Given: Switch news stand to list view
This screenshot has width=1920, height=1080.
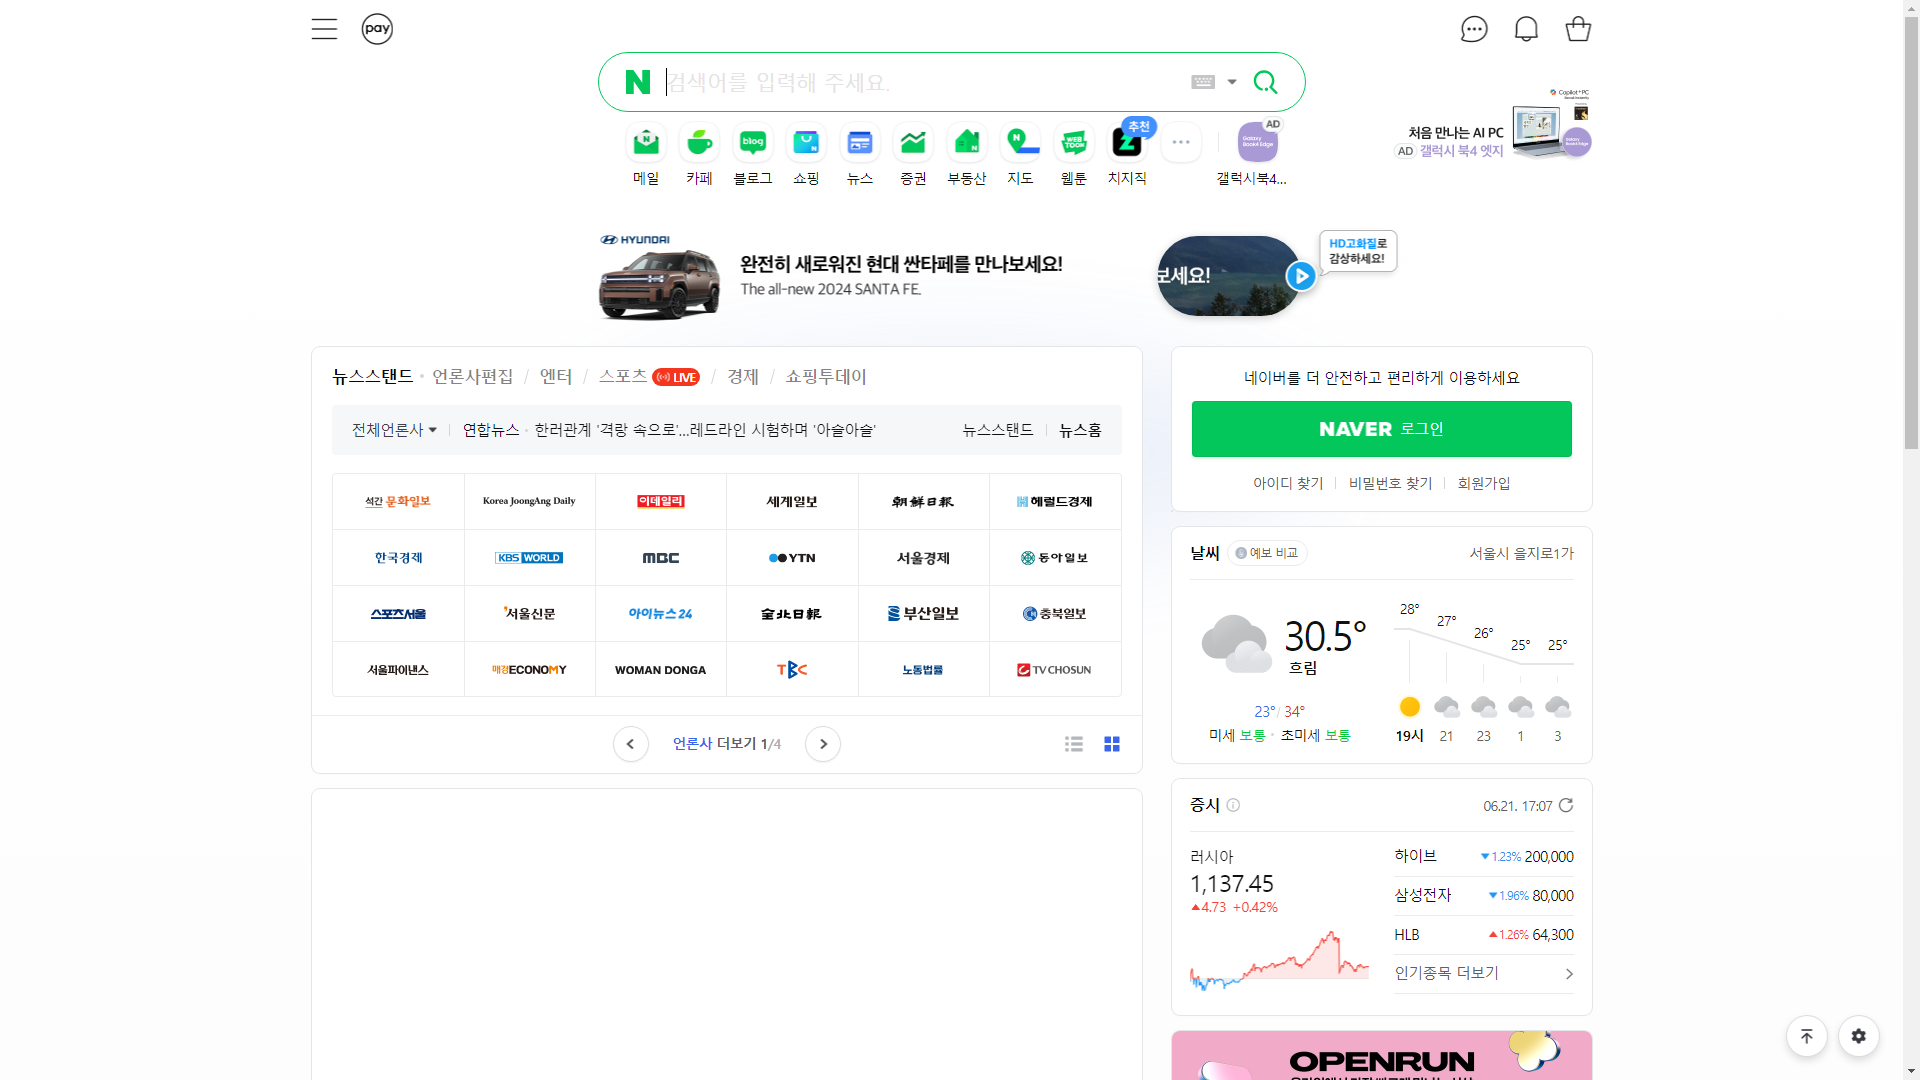Looking at the screenshot, I should tap(1074, 744).
